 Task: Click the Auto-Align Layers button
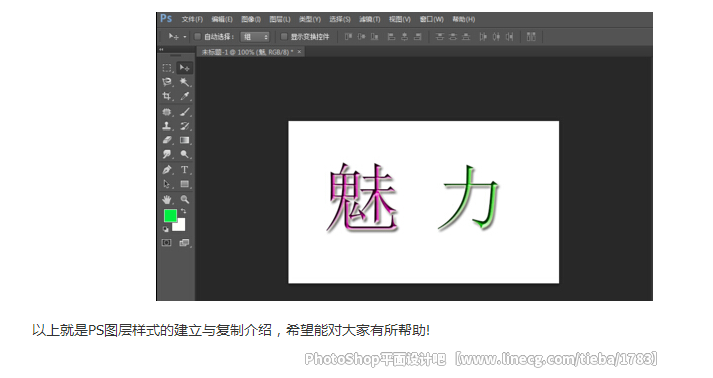coord(531,36)
